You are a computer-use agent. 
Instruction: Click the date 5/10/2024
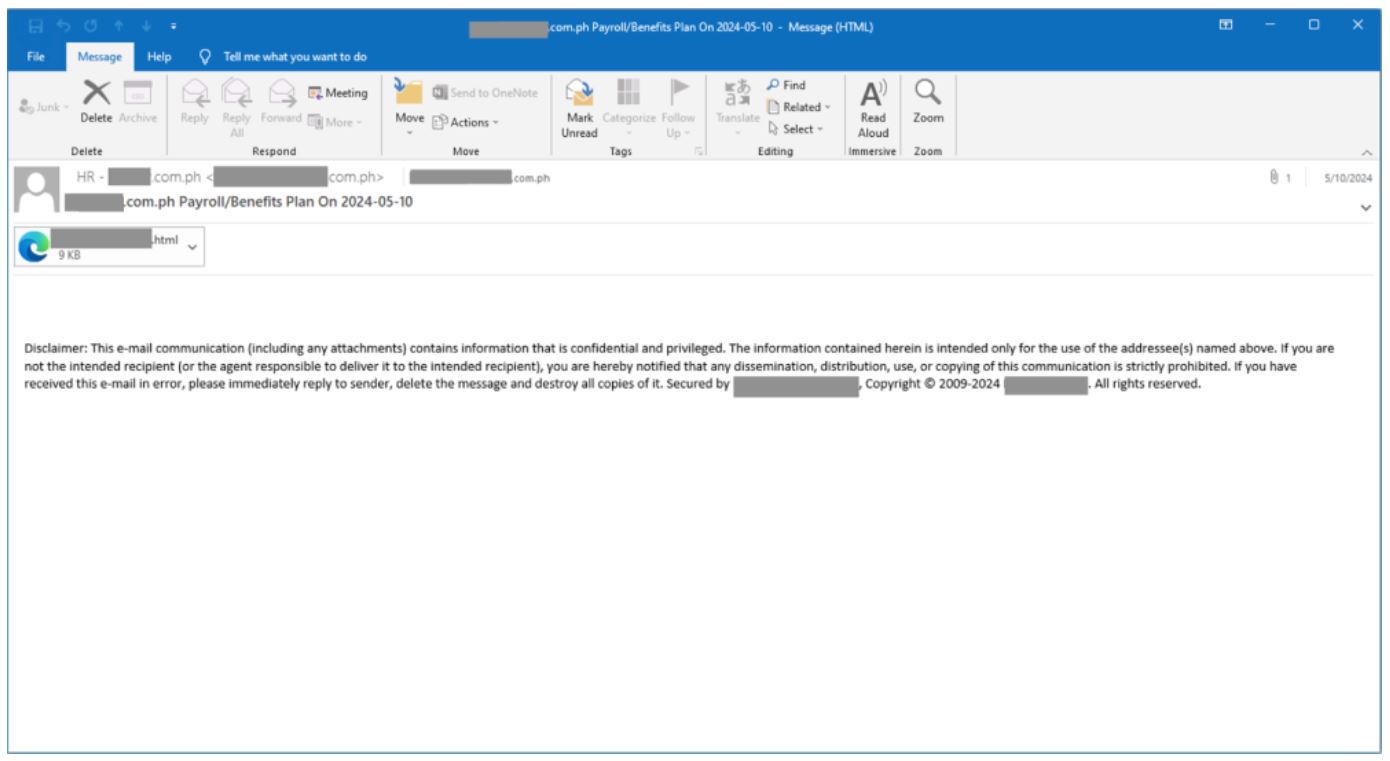[1348, 178]
